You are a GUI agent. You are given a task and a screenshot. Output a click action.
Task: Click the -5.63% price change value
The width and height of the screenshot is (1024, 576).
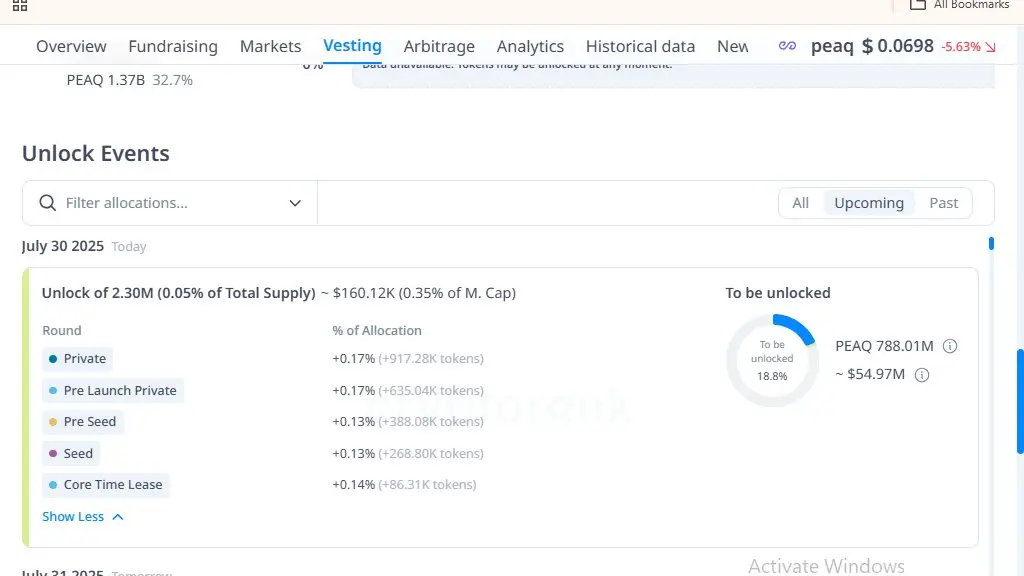(961, 47)
